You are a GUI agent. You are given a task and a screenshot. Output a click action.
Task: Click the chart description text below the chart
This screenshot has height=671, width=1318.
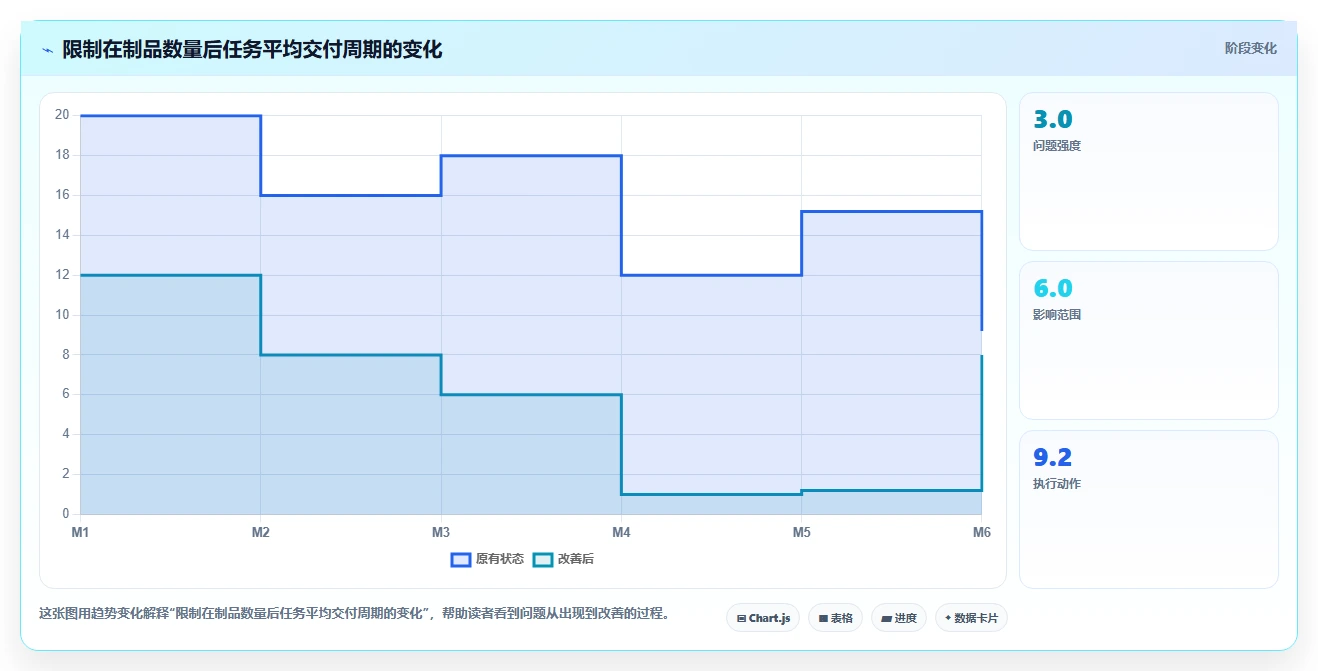tap(354, 613)
